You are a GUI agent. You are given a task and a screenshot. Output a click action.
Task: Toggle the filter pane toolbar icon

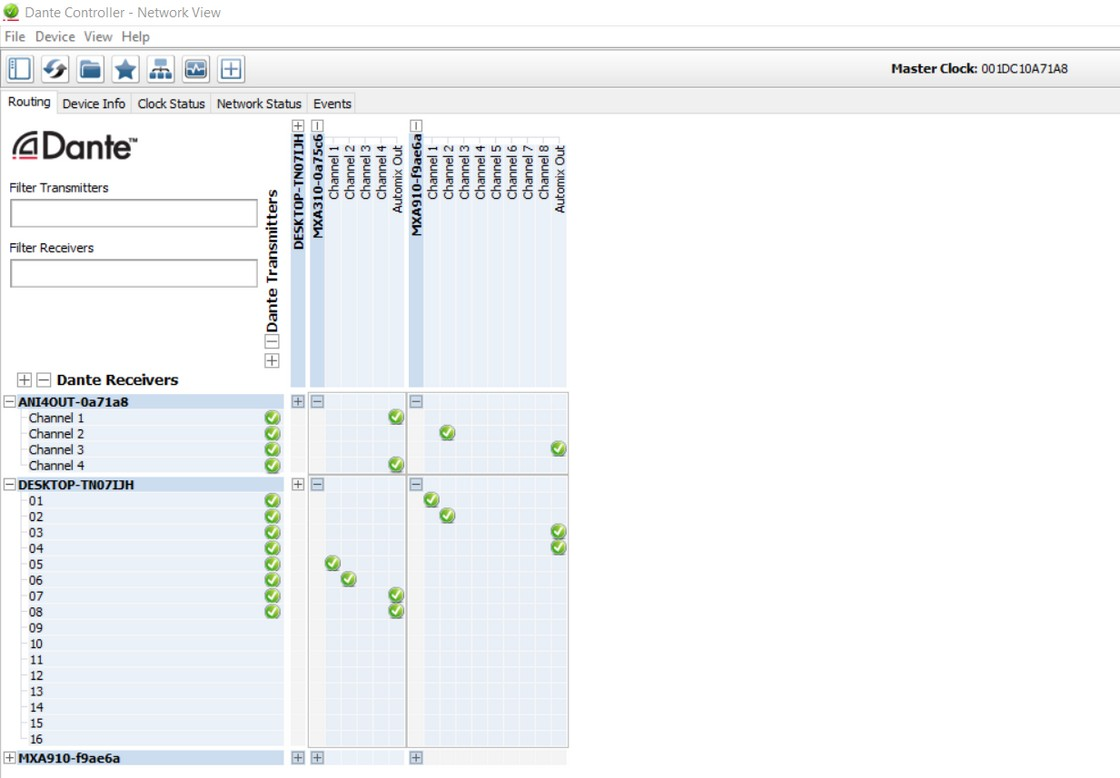click(x=20, y=69)
